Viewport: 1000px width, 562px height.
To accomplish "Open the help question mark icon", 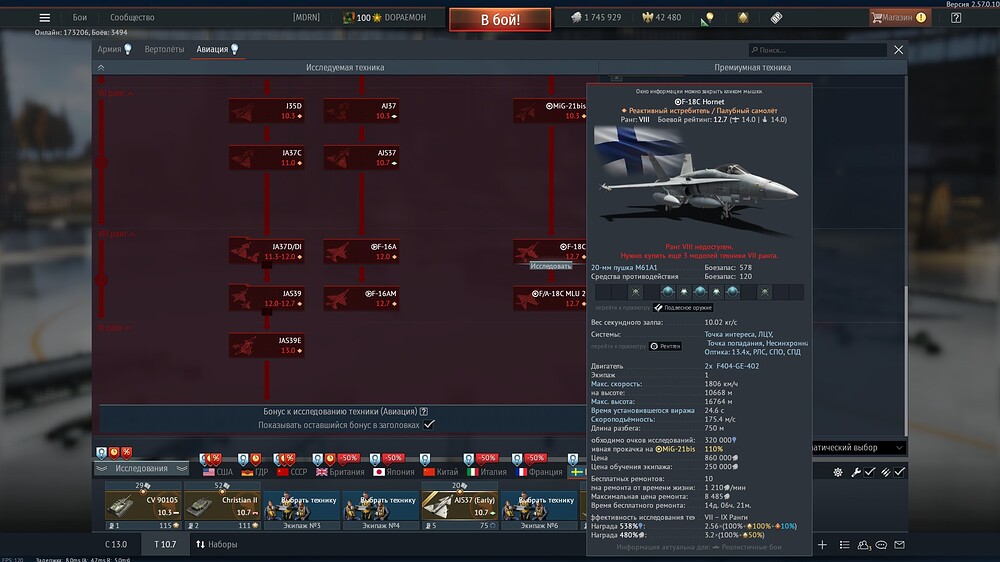I will pos(955,18).
